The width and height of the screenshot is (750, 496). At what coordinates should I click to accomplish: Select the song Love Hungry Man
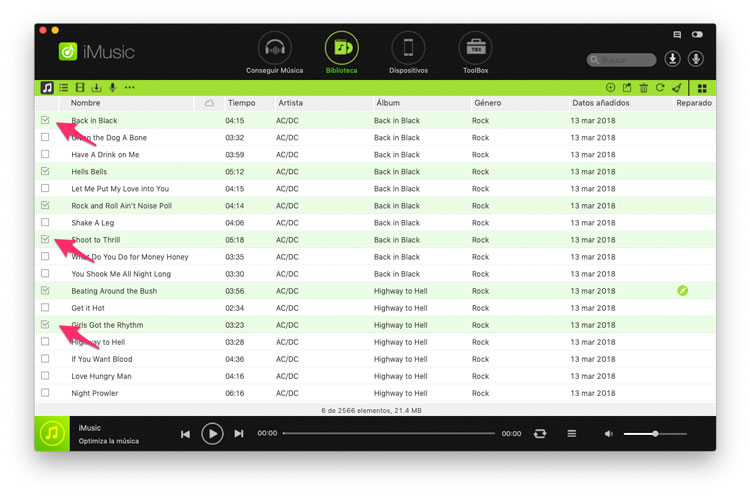tap(101, 376)
